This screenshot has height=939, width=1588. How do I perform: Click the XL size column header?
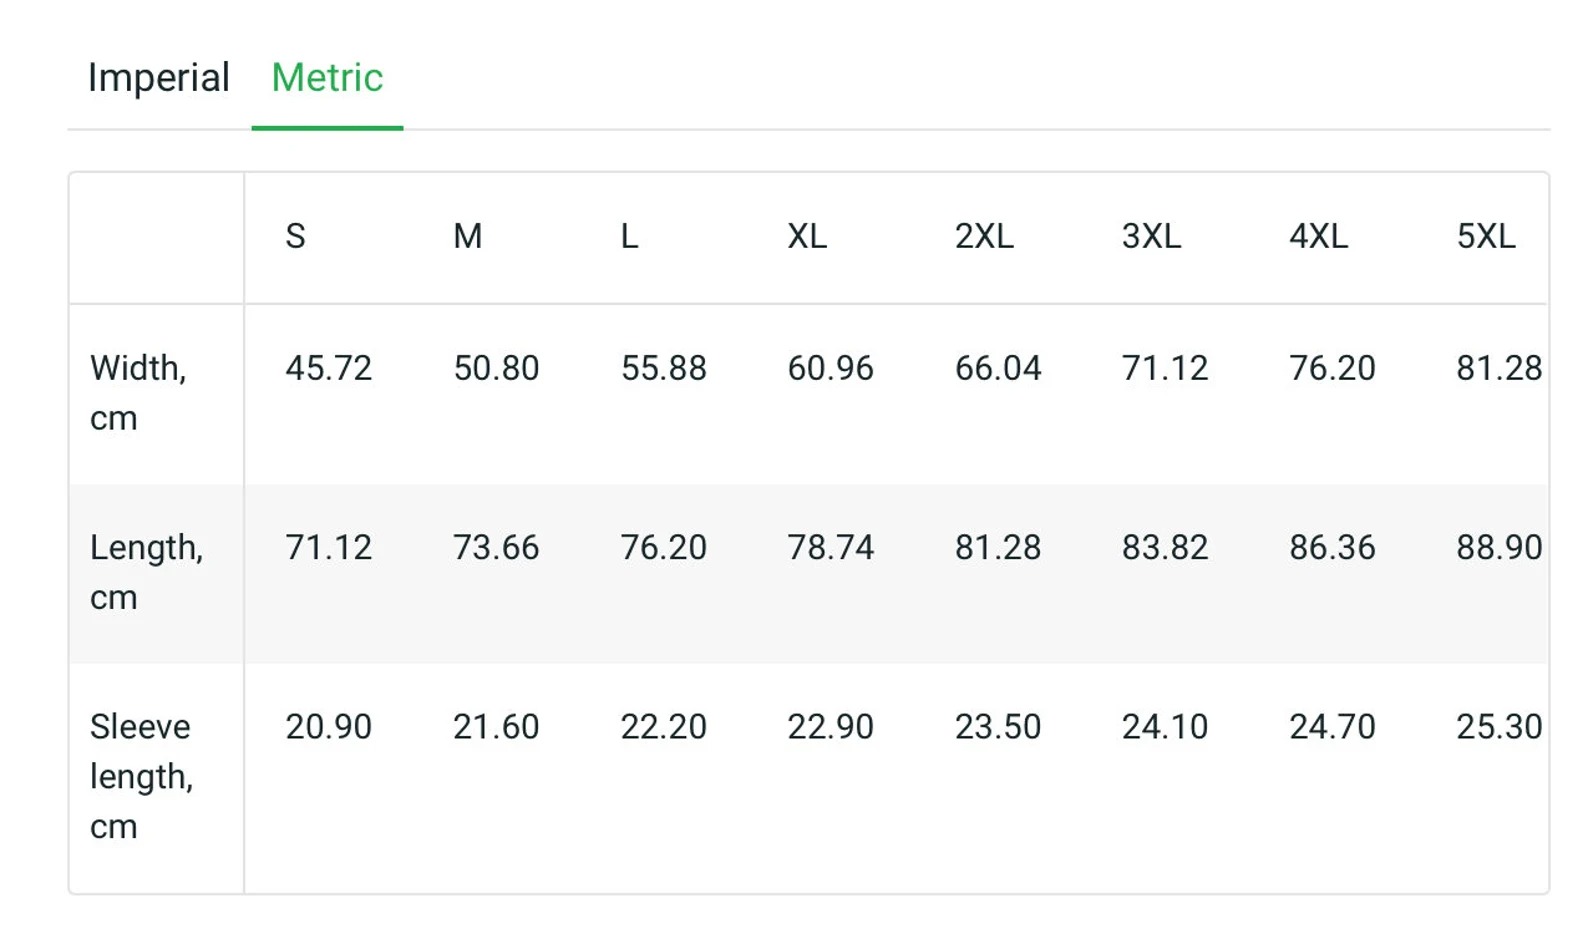[x=807, y=237]
